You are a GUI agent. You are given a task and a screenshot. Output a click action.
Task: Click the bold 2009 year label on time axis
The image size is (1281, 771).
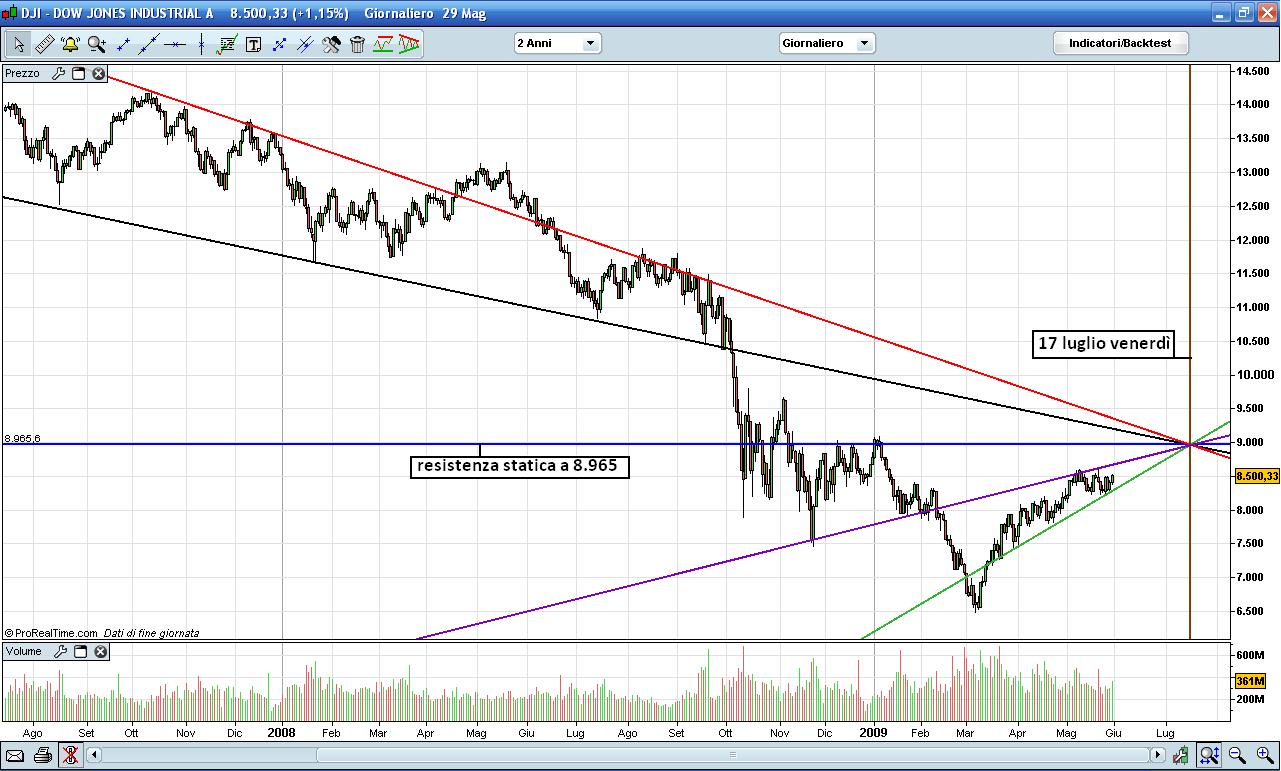point(874,732)
